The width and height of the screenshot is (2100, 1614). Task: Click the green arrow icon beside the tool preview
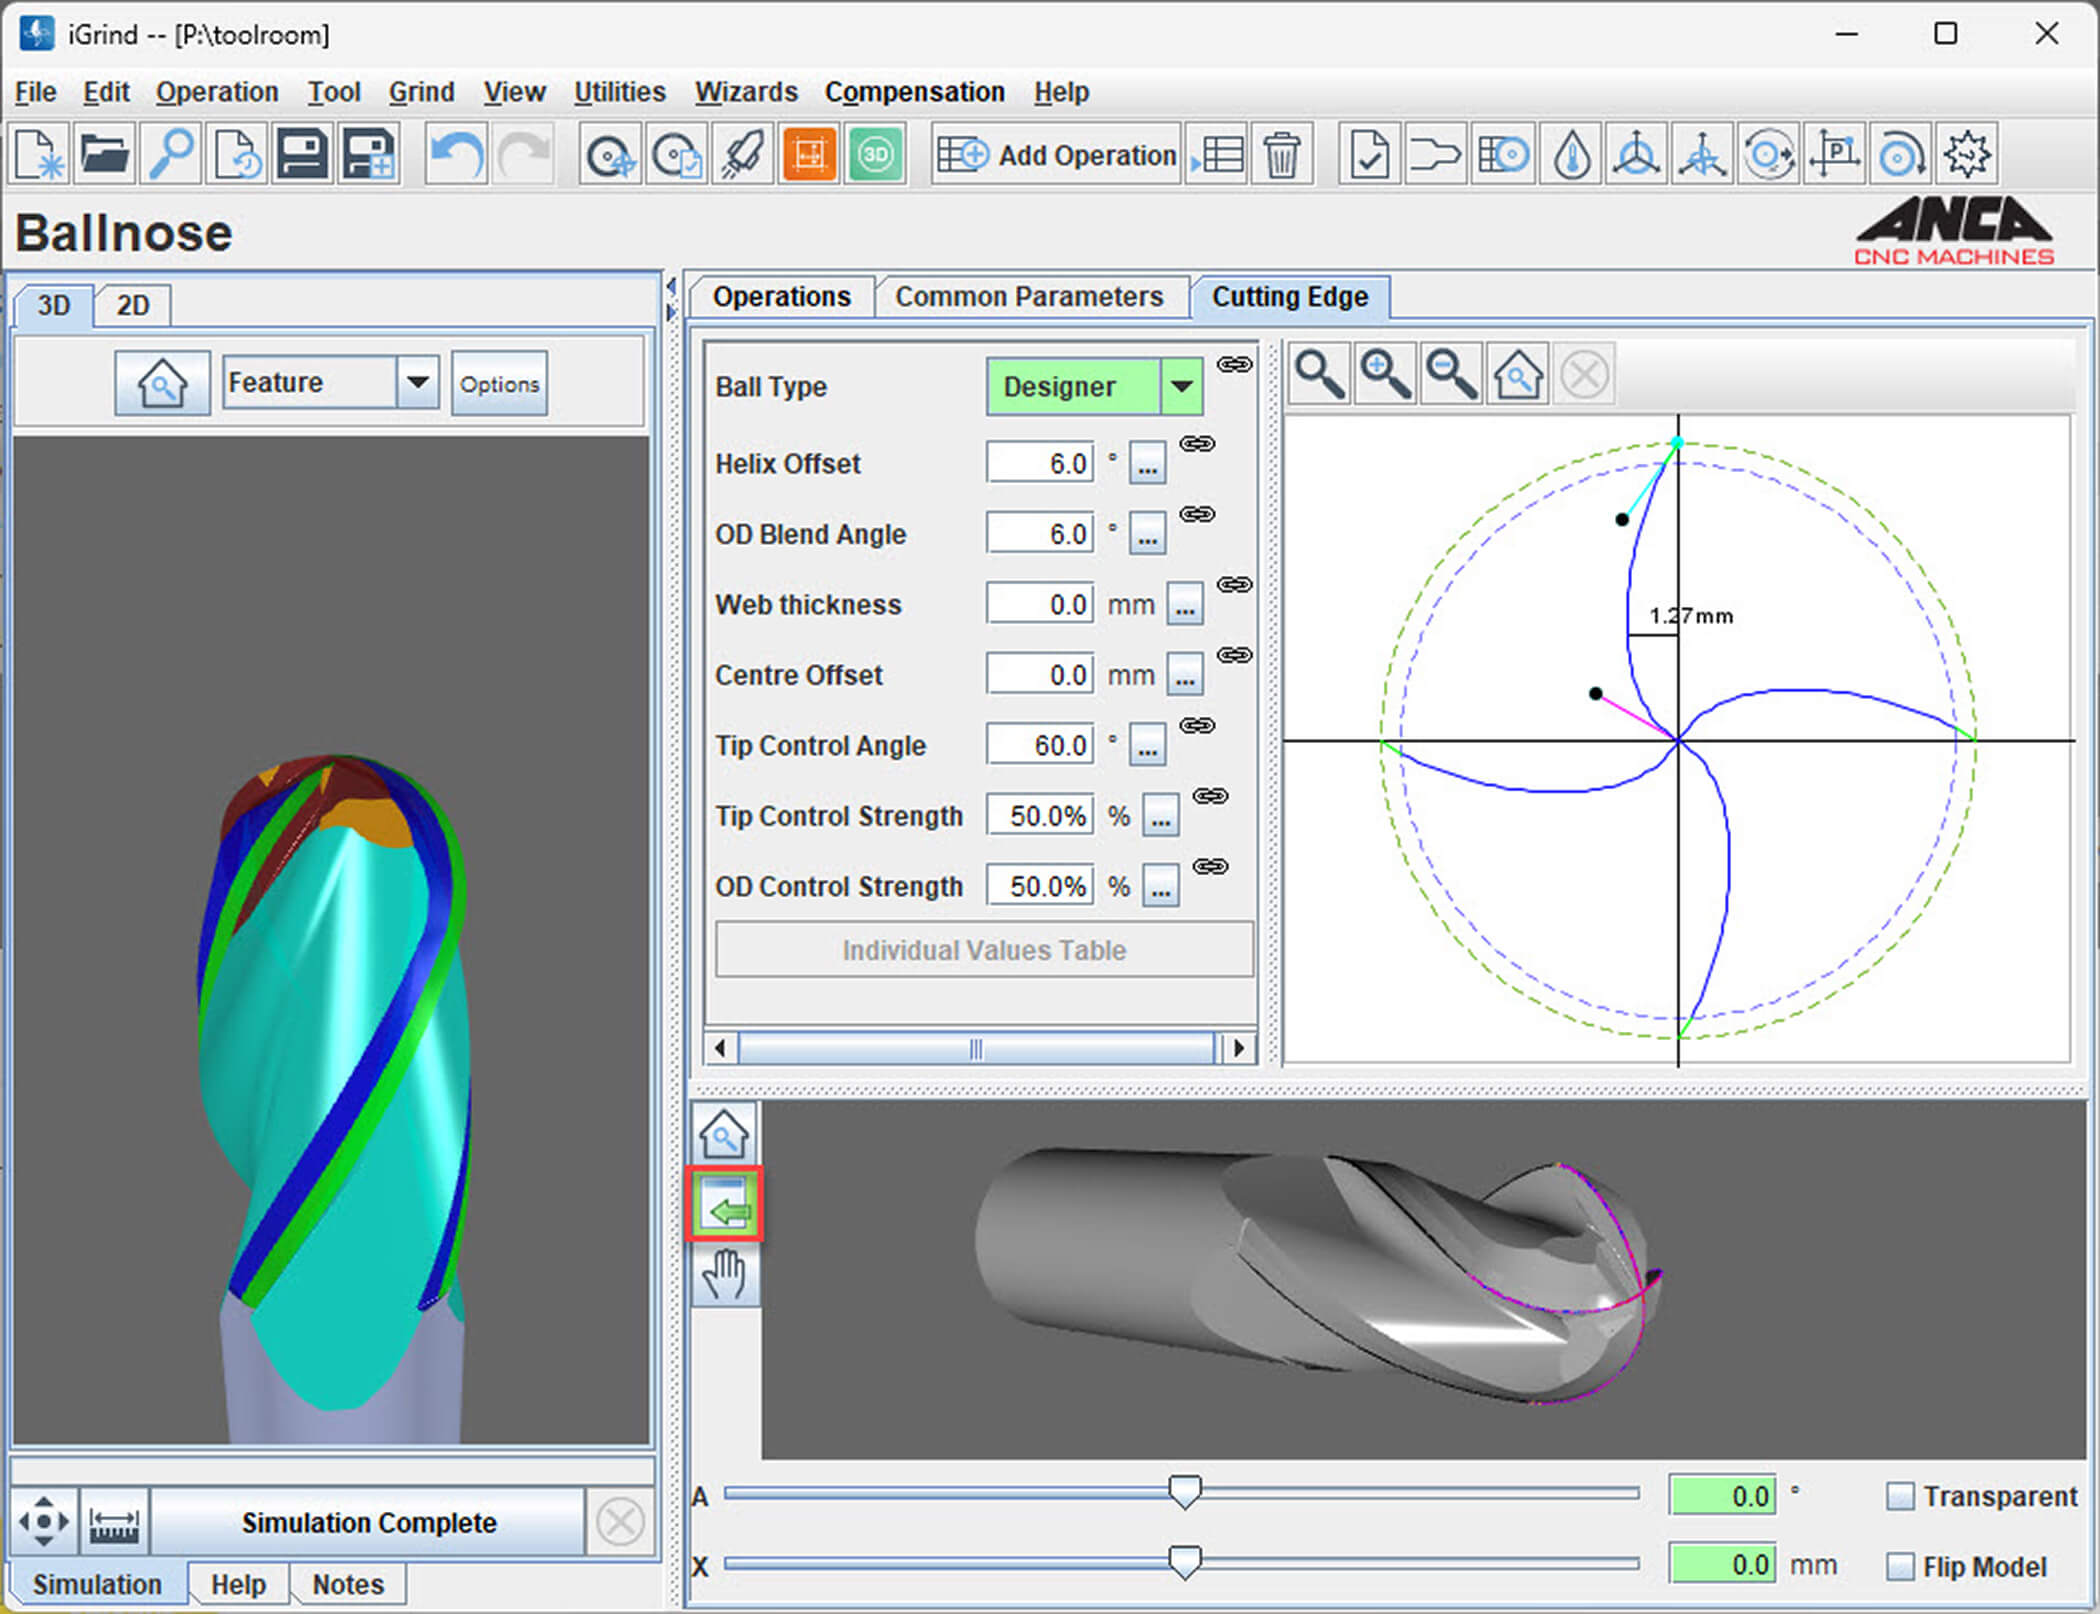725,1206
